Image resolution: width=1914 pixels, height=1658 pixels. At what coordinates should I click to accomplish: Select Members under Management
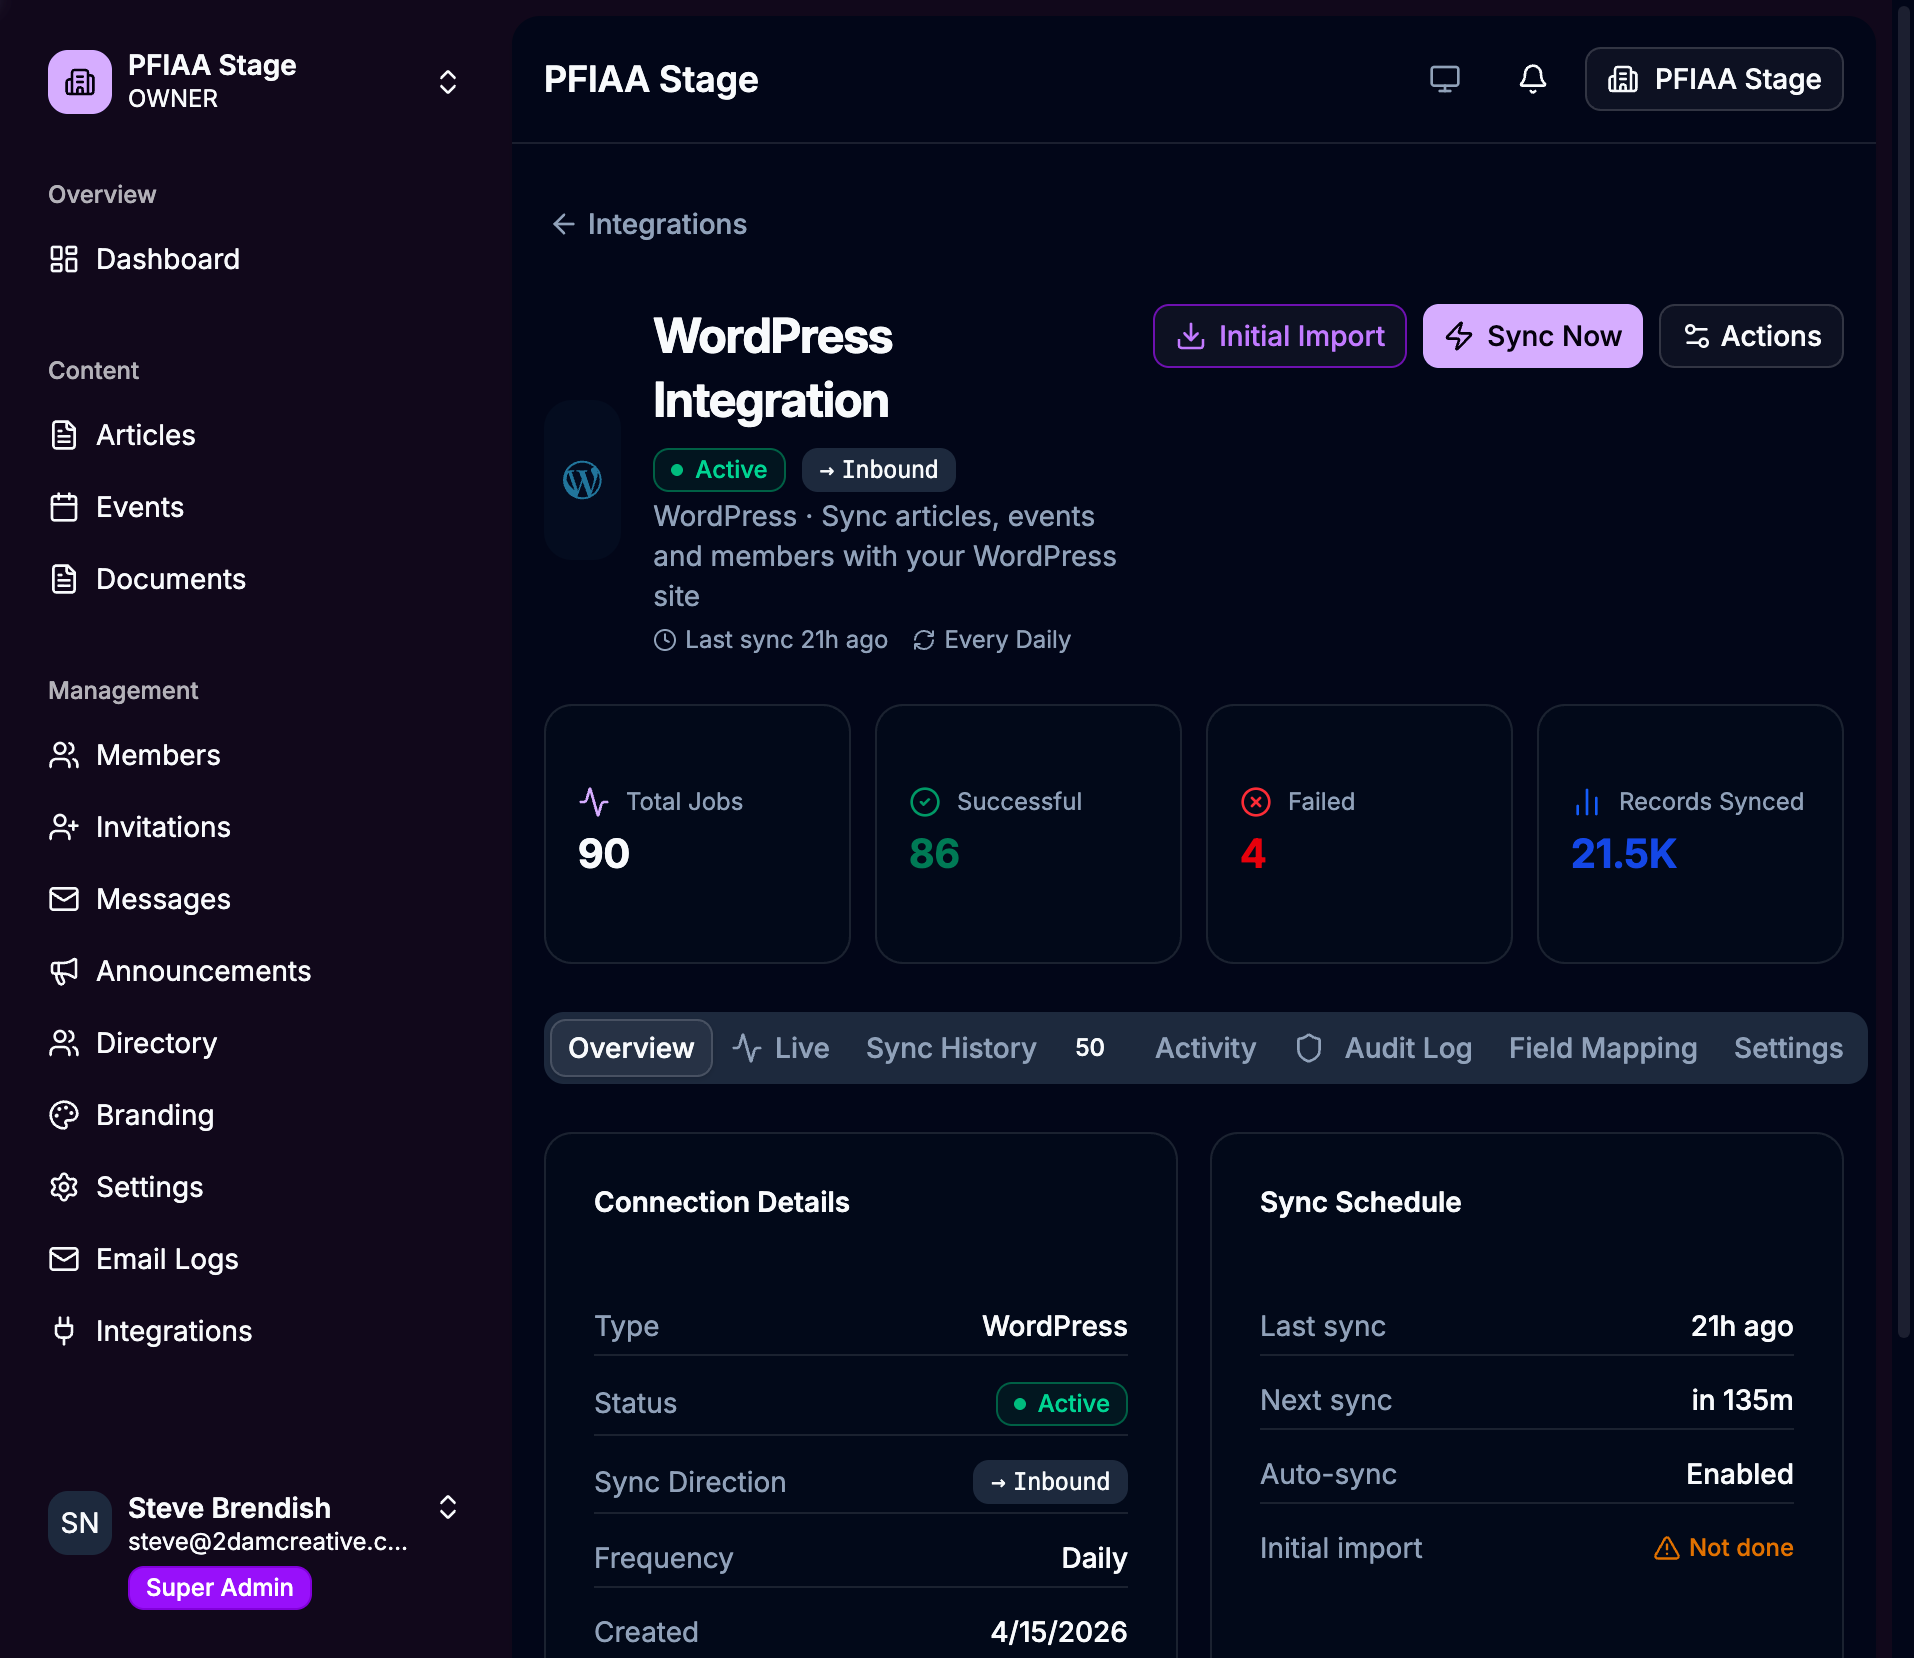point(134,755)
